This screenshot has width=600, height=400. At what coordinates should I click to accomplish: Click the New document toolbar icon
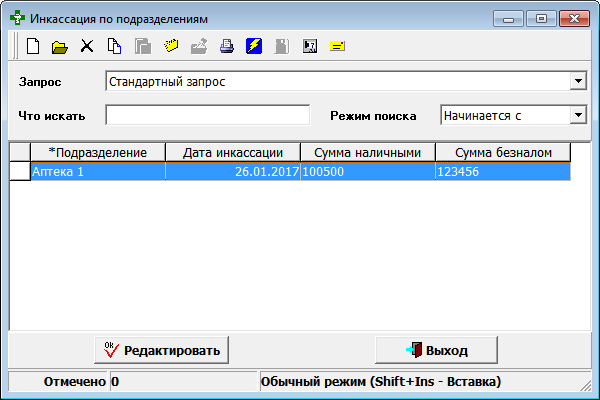pyautogui.click(x=32, y=46)
